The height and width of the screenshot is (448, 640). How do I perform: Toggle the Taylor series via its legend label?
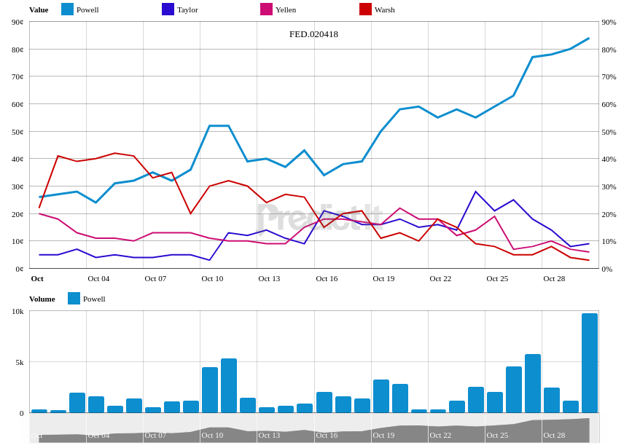(x=187, y=10)
